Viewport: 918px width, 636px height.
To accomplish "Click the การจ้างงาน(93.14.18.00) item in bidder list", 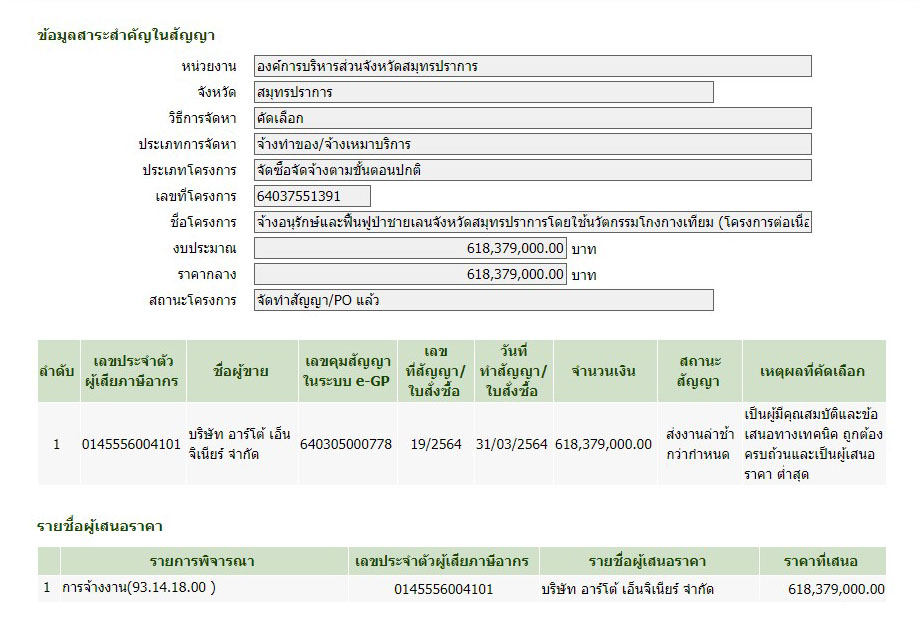I will [x=138, y=588].
